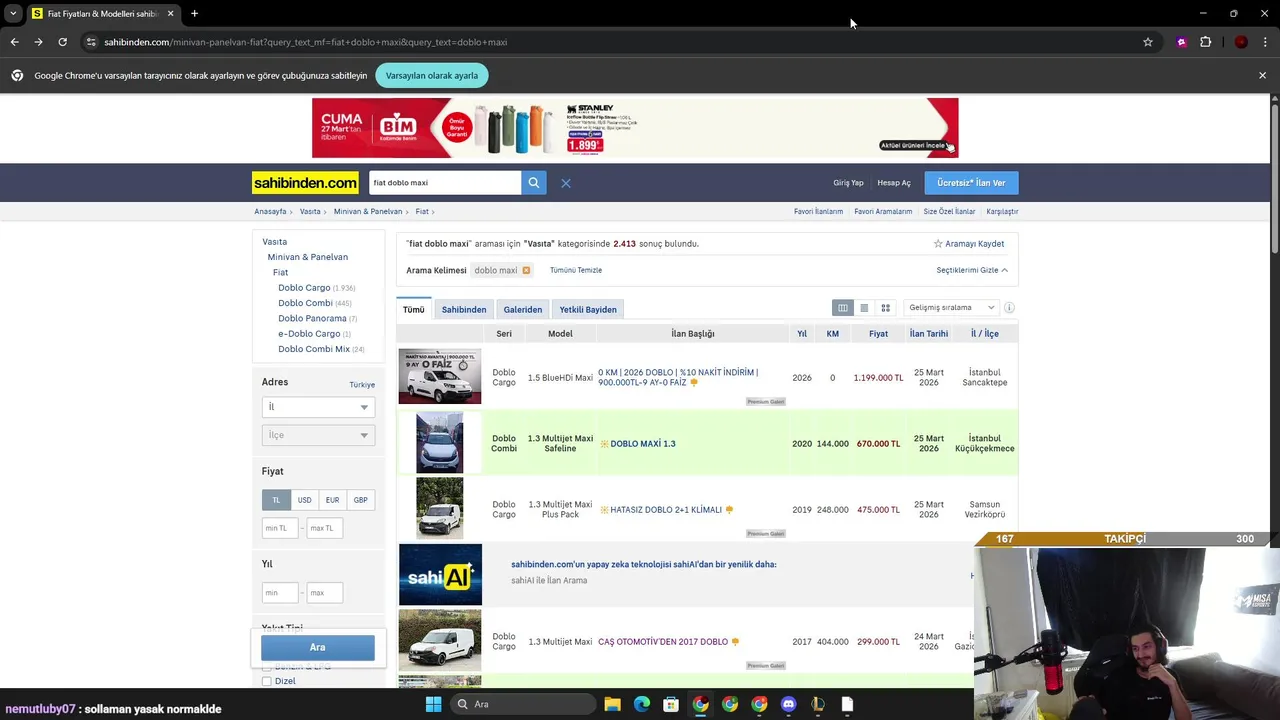Screen dimensions: 1280x720
Task: Click Varsayılan olarak ayarla button
Action: (x=432, y=75)
